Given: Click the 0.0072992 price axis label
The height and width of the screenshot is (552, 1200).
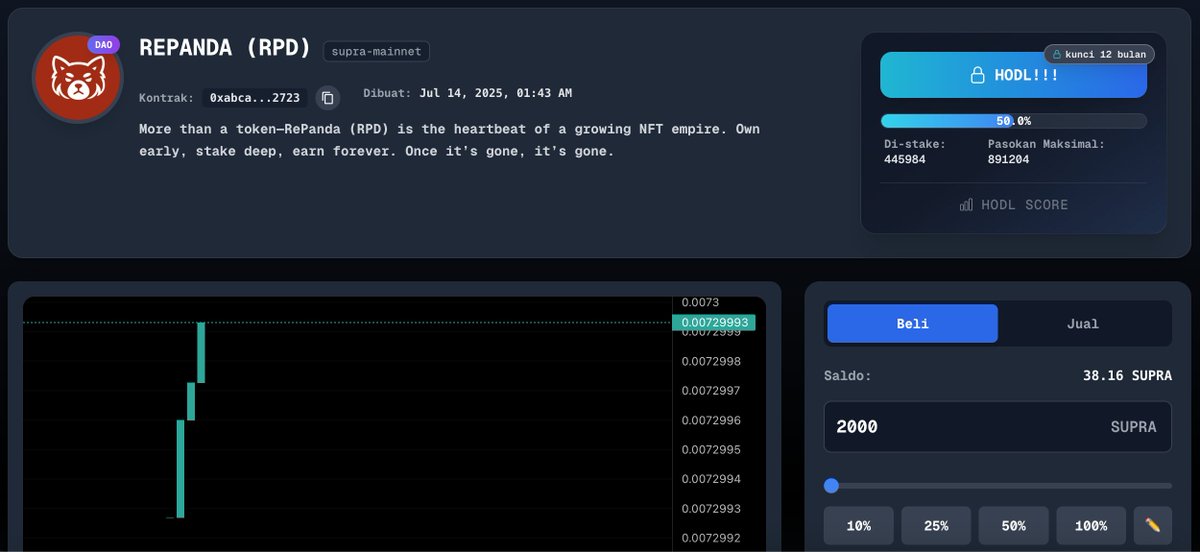Looking at the screenshot, I should (711, 538).
